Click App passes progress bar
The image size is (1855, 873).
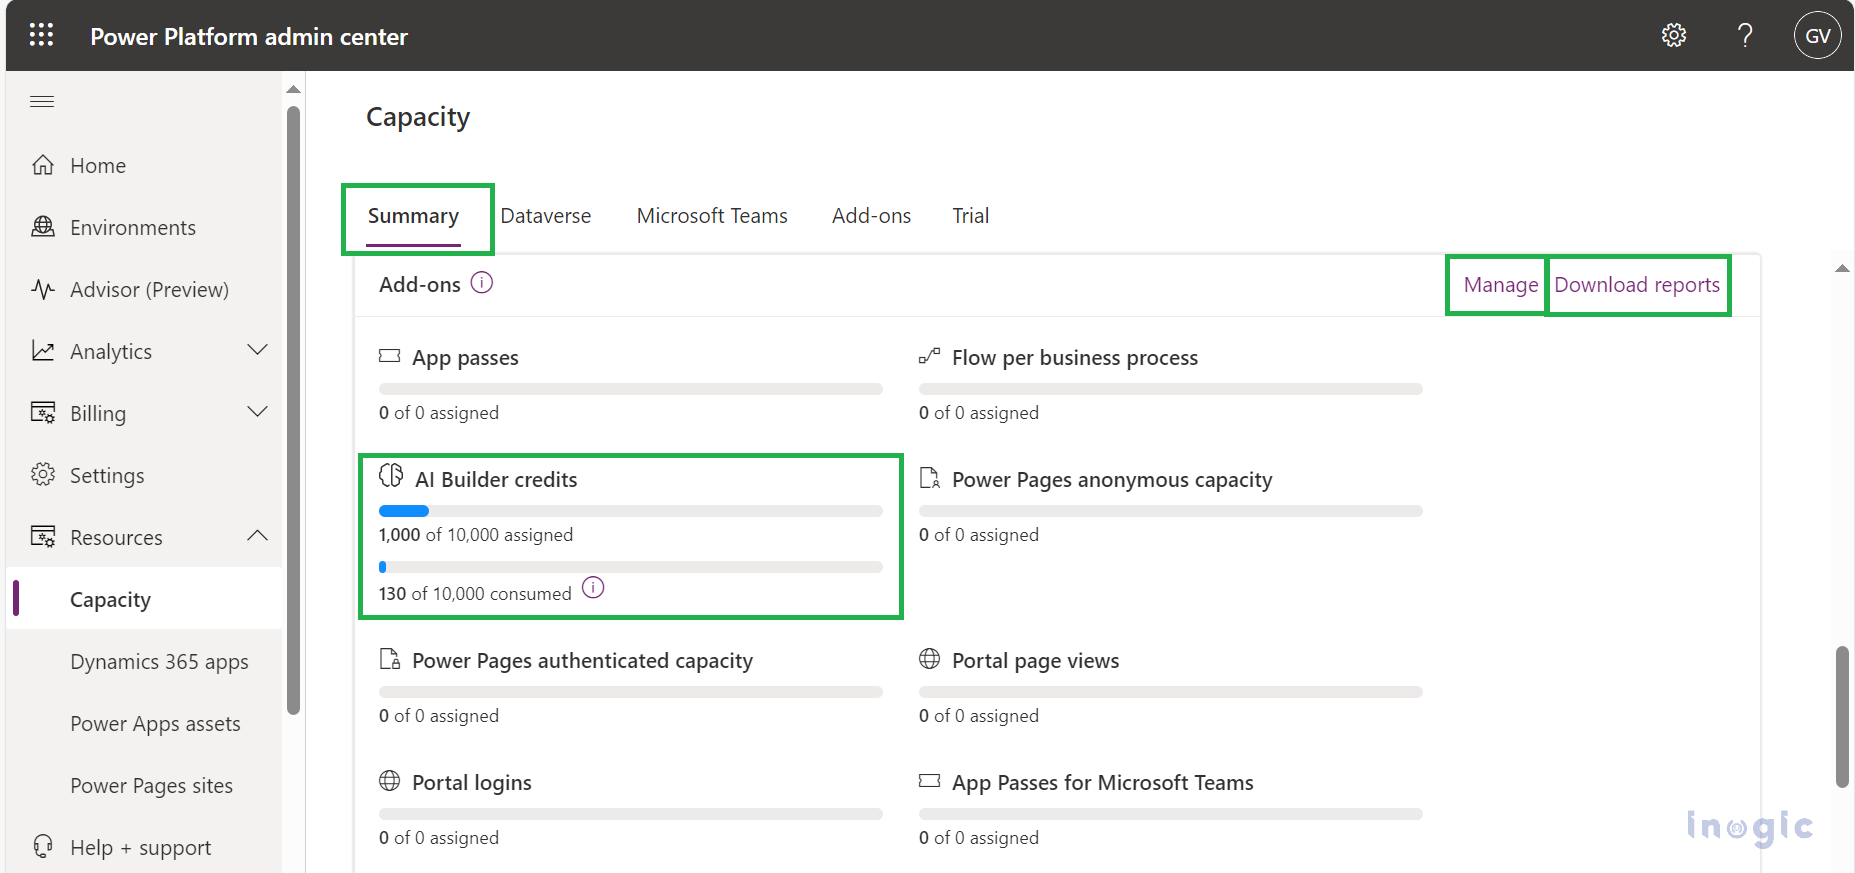tap(630, 389)
